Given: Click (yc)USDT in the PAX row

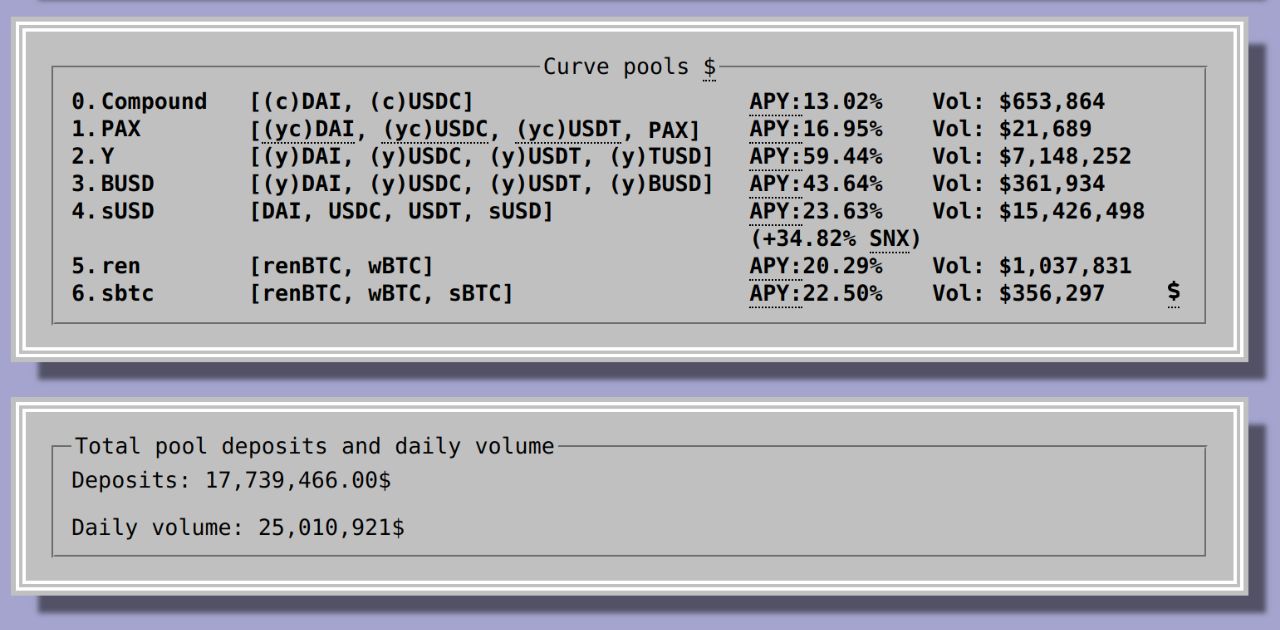Looking at the screenshot, I should pyautogui.click(x=568, y=130).
